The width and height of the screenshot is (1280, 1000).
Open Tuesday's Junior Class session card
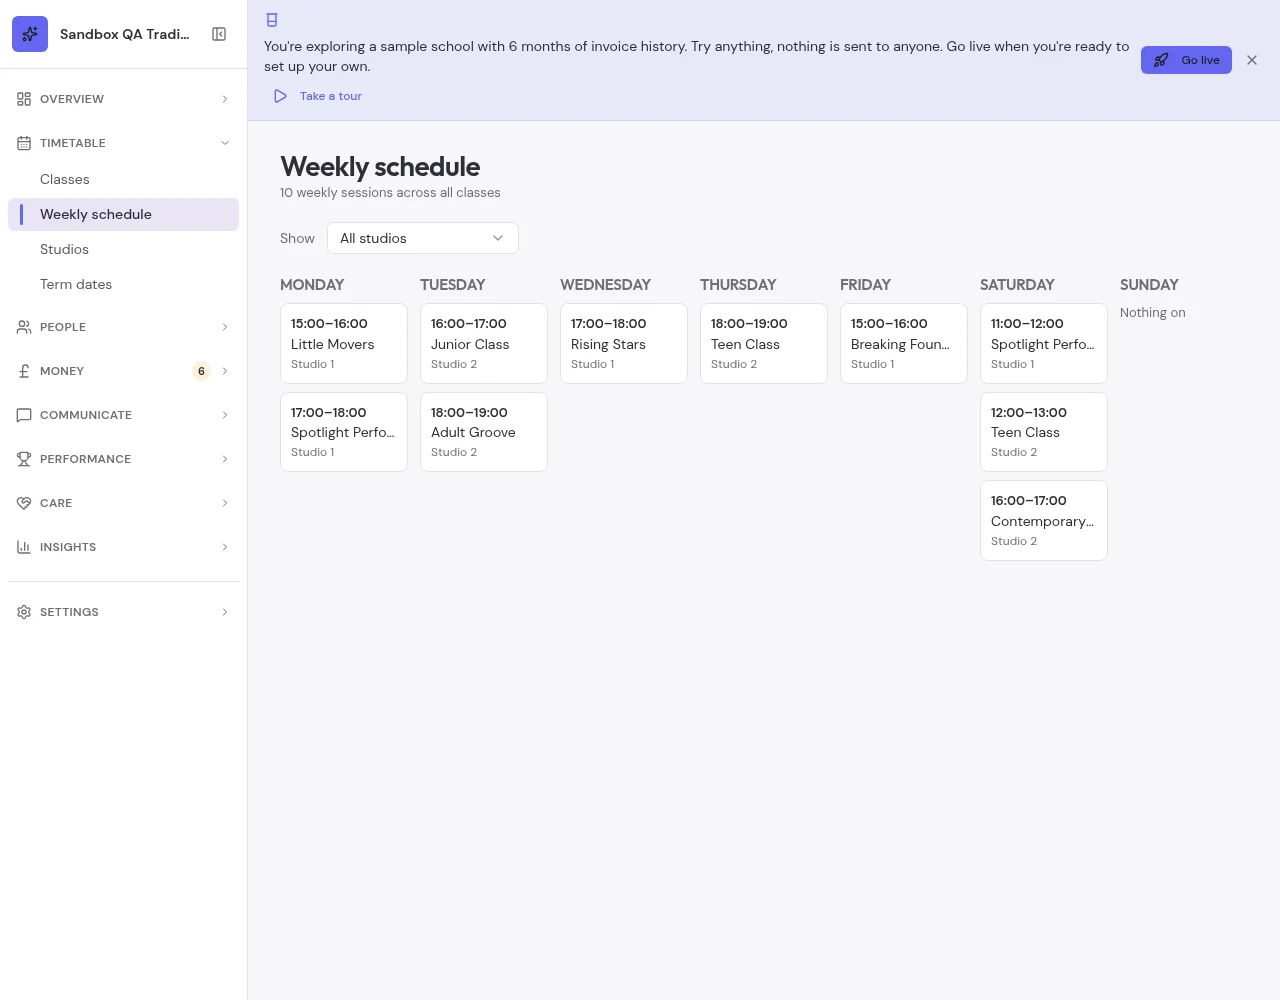tap(484, 343)
